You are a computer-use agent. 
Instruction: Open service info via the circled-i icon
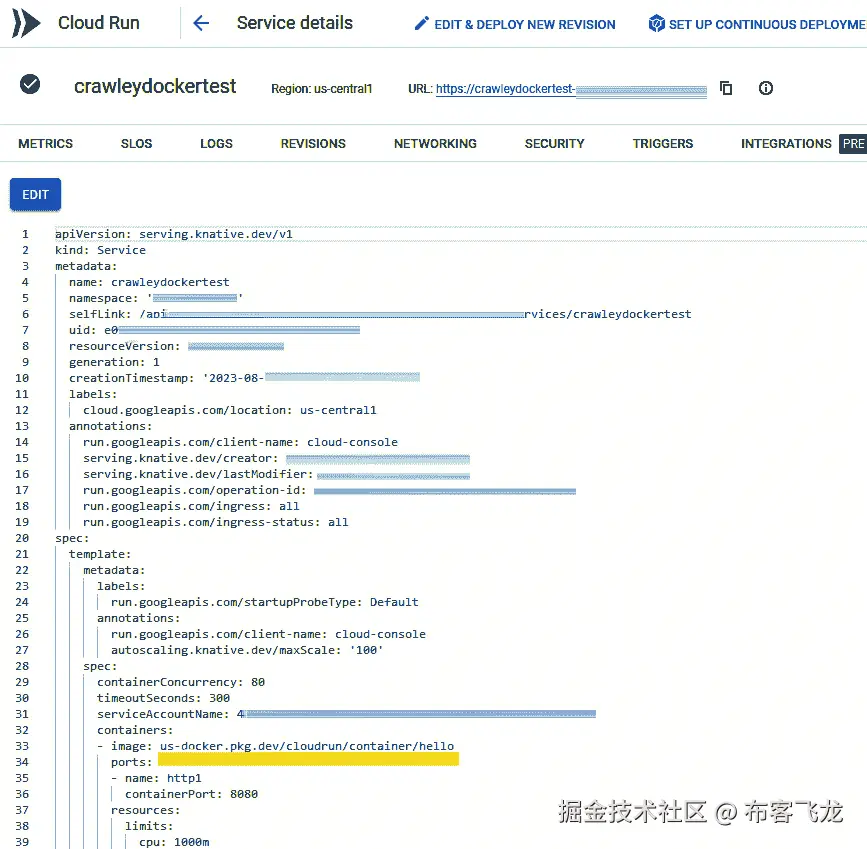tap(765, 88)
